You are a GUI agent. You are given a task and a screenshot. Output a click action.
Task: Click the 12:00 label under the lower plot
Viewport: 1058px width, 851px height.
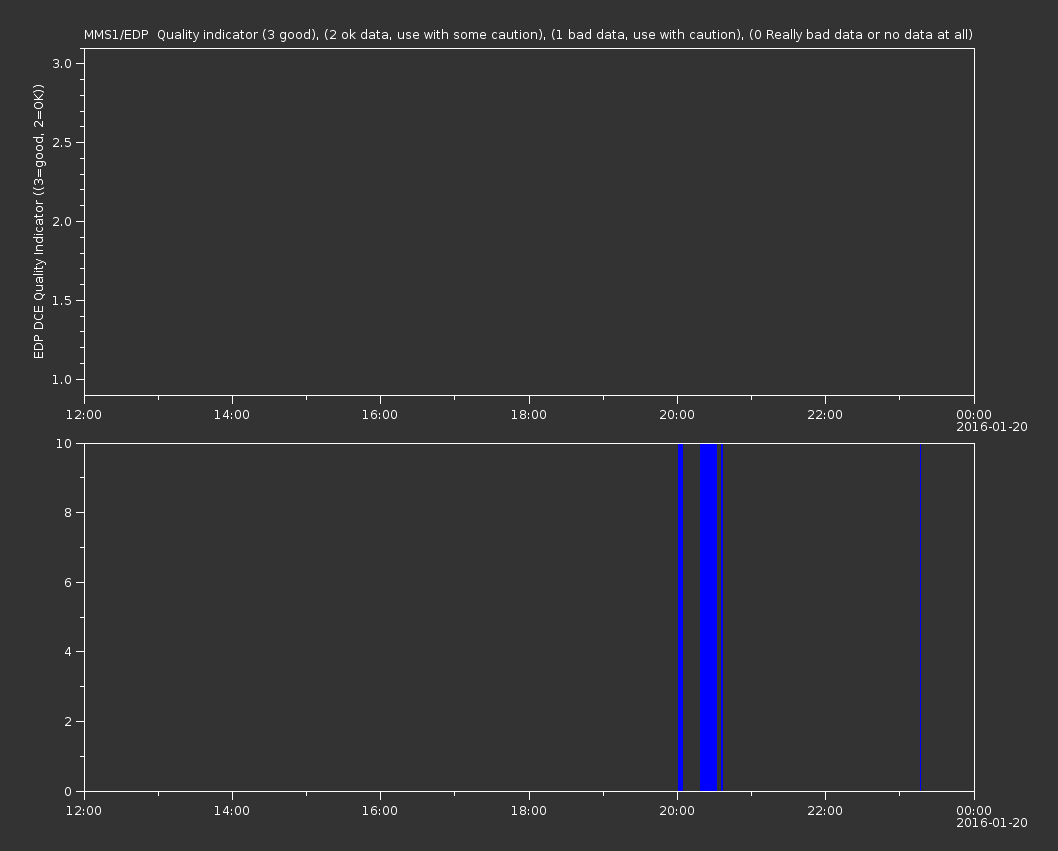coord(84,810)
